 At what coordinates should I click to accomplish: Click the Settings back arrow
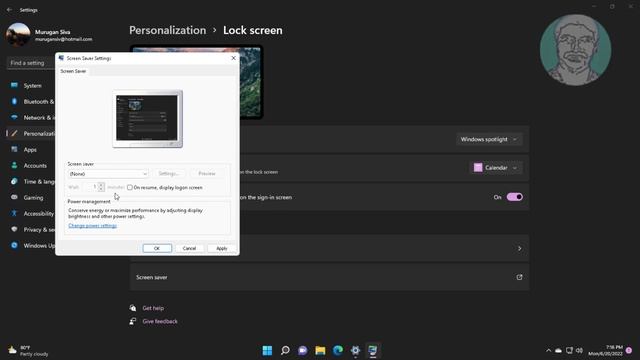click(x=9, y=10)
